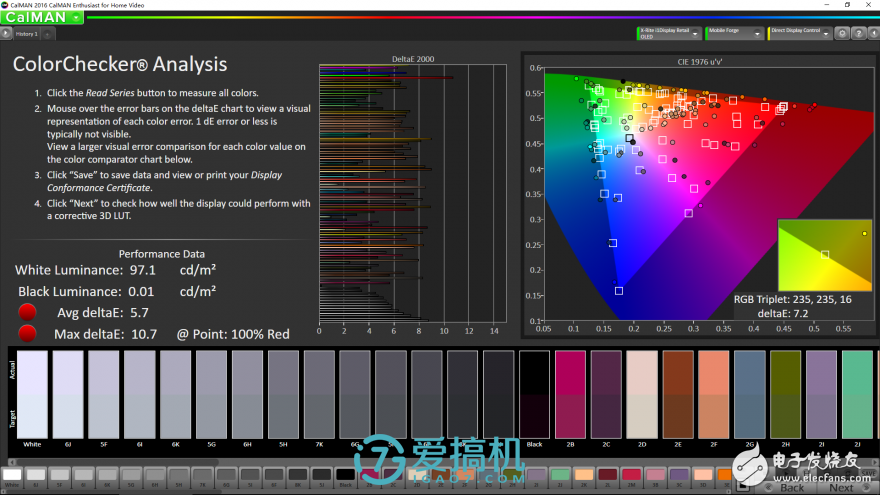The image size is (880, 495).
Task: Click the white patch in bottom strip
Action: tap(12, 475)
